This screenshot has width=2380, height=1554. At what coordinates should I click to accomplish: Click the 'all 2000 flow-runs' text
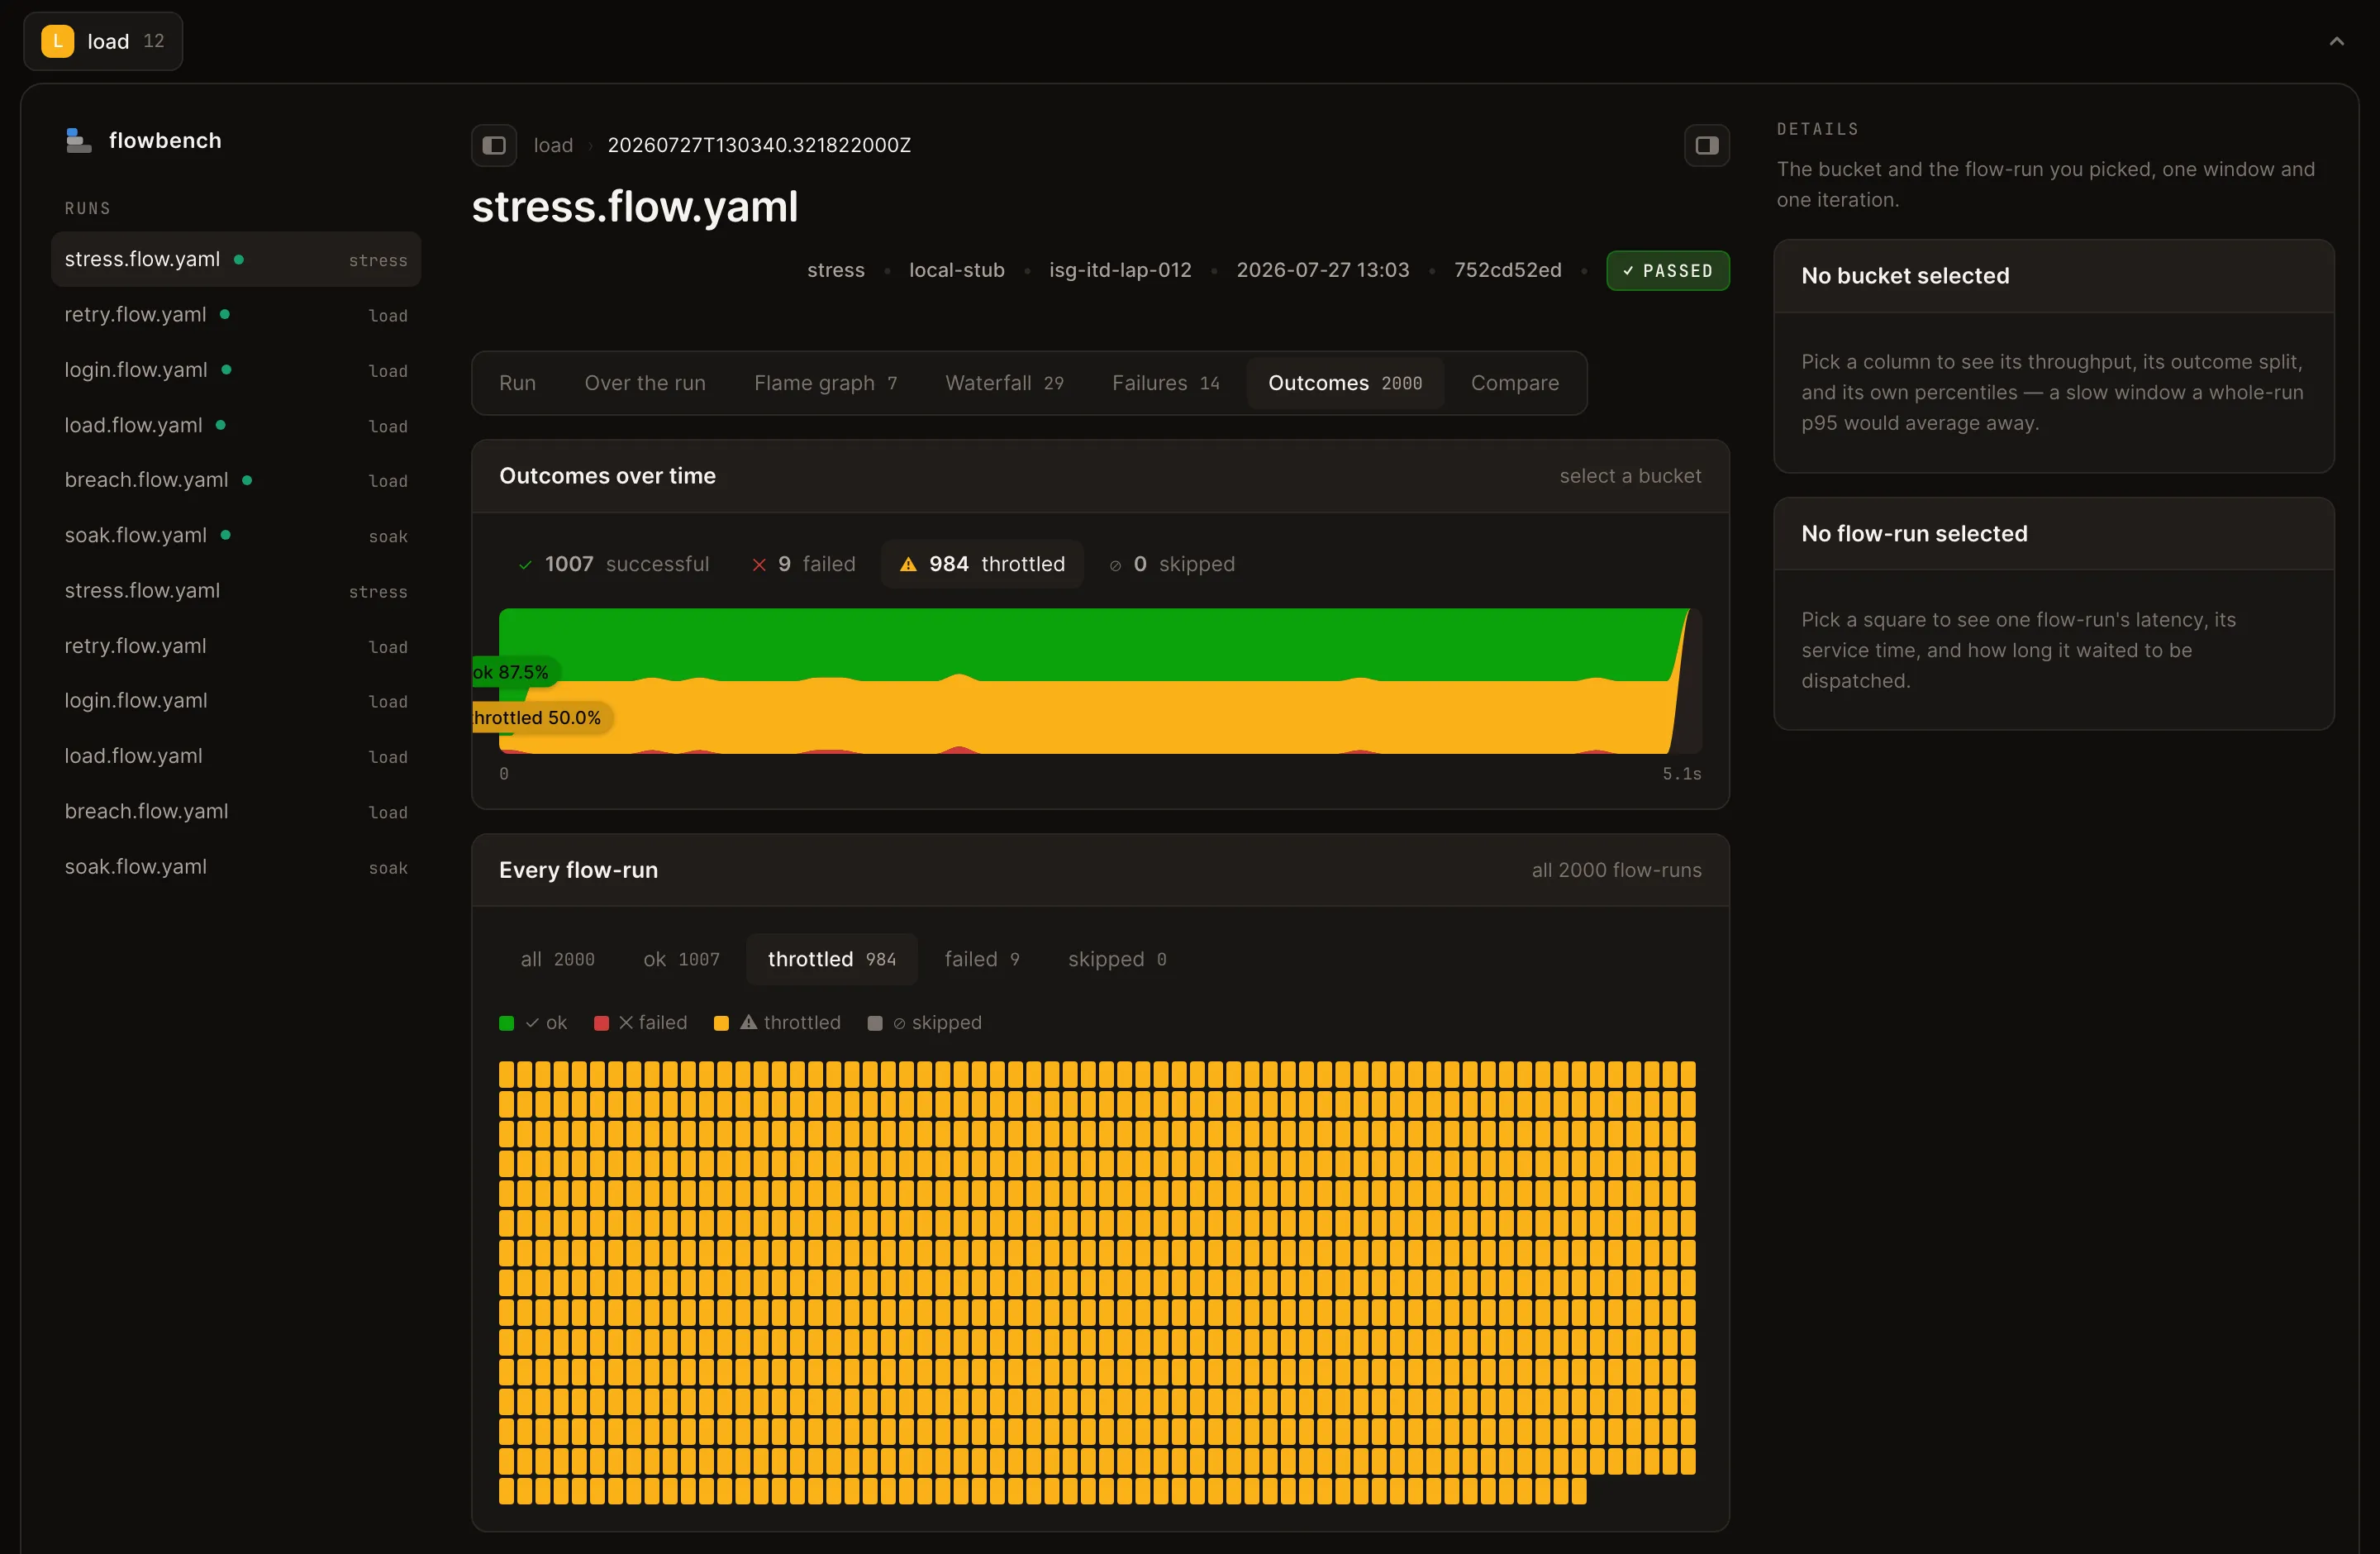(1616, 870)
